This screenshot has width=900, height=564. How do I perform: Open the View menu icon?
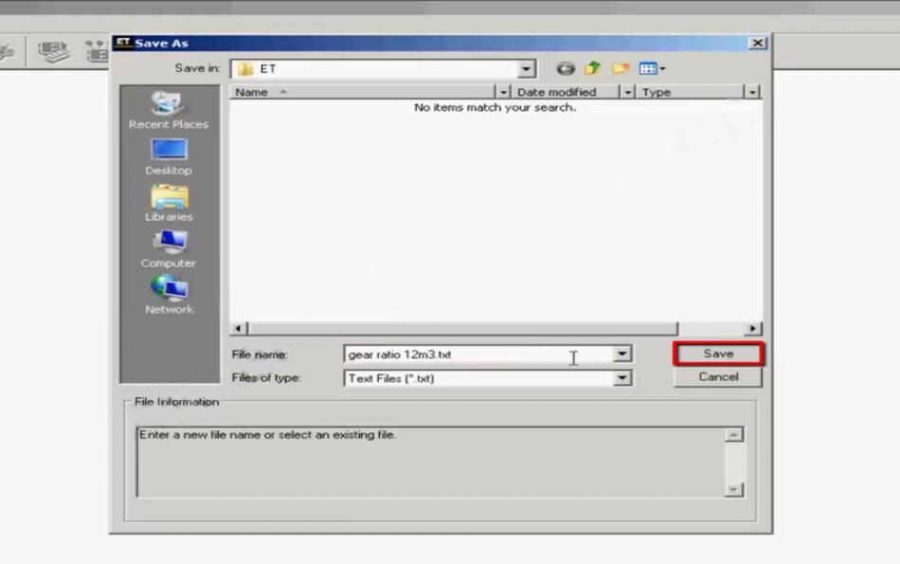point(651,69)
